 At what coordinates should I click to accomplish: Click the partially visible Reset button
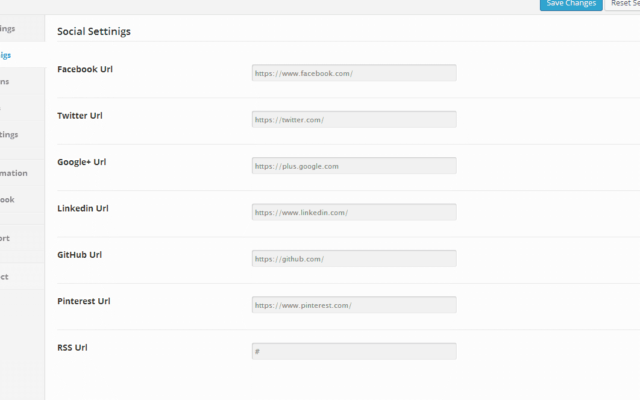click(x=622, y=4)
